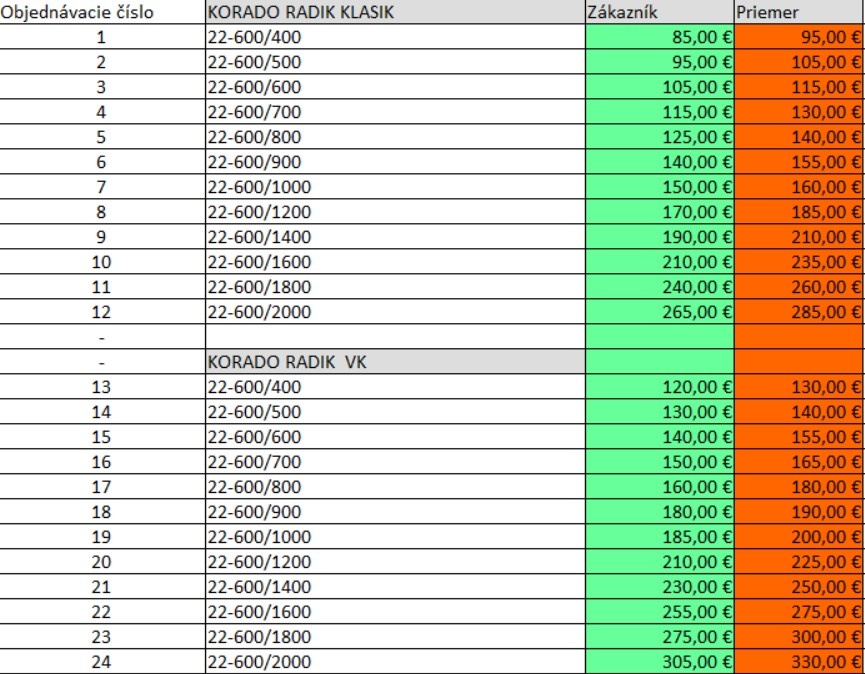Select order number 23 cell
865x674 pixels.
[102, 636]
